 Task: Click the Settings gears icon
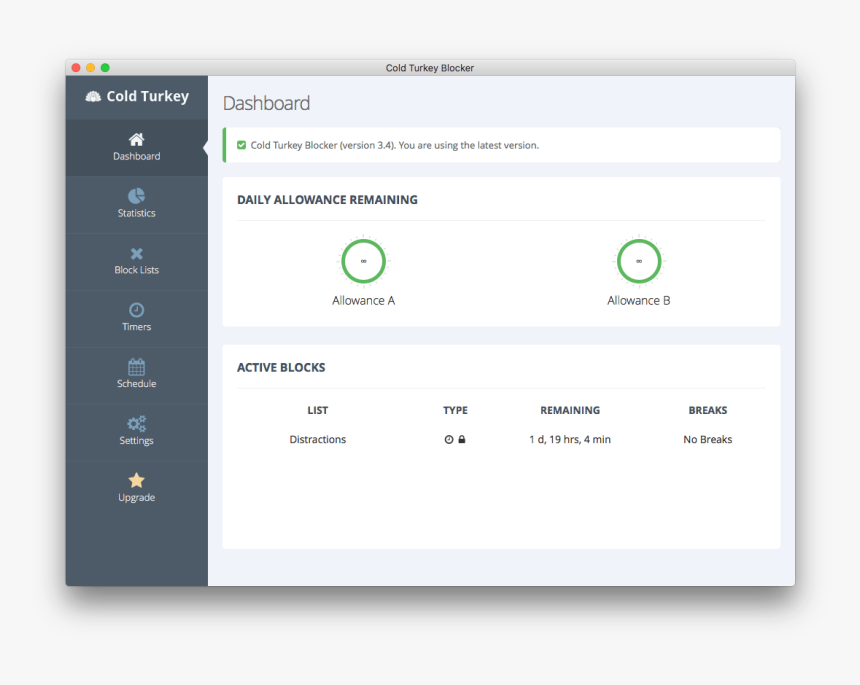tap(136, 425)
